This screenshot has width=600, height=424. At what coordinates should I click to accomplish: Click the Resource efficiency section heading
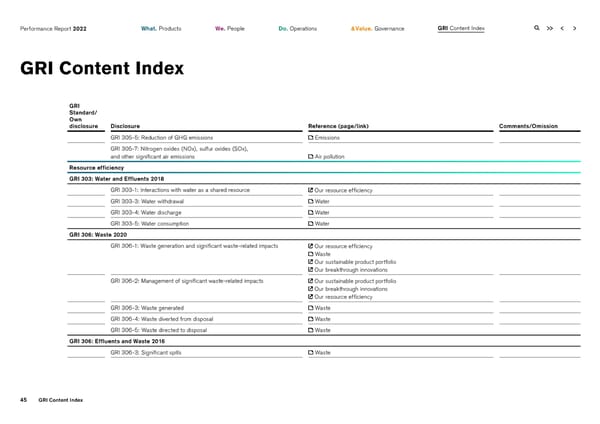[x=96, y=168]
